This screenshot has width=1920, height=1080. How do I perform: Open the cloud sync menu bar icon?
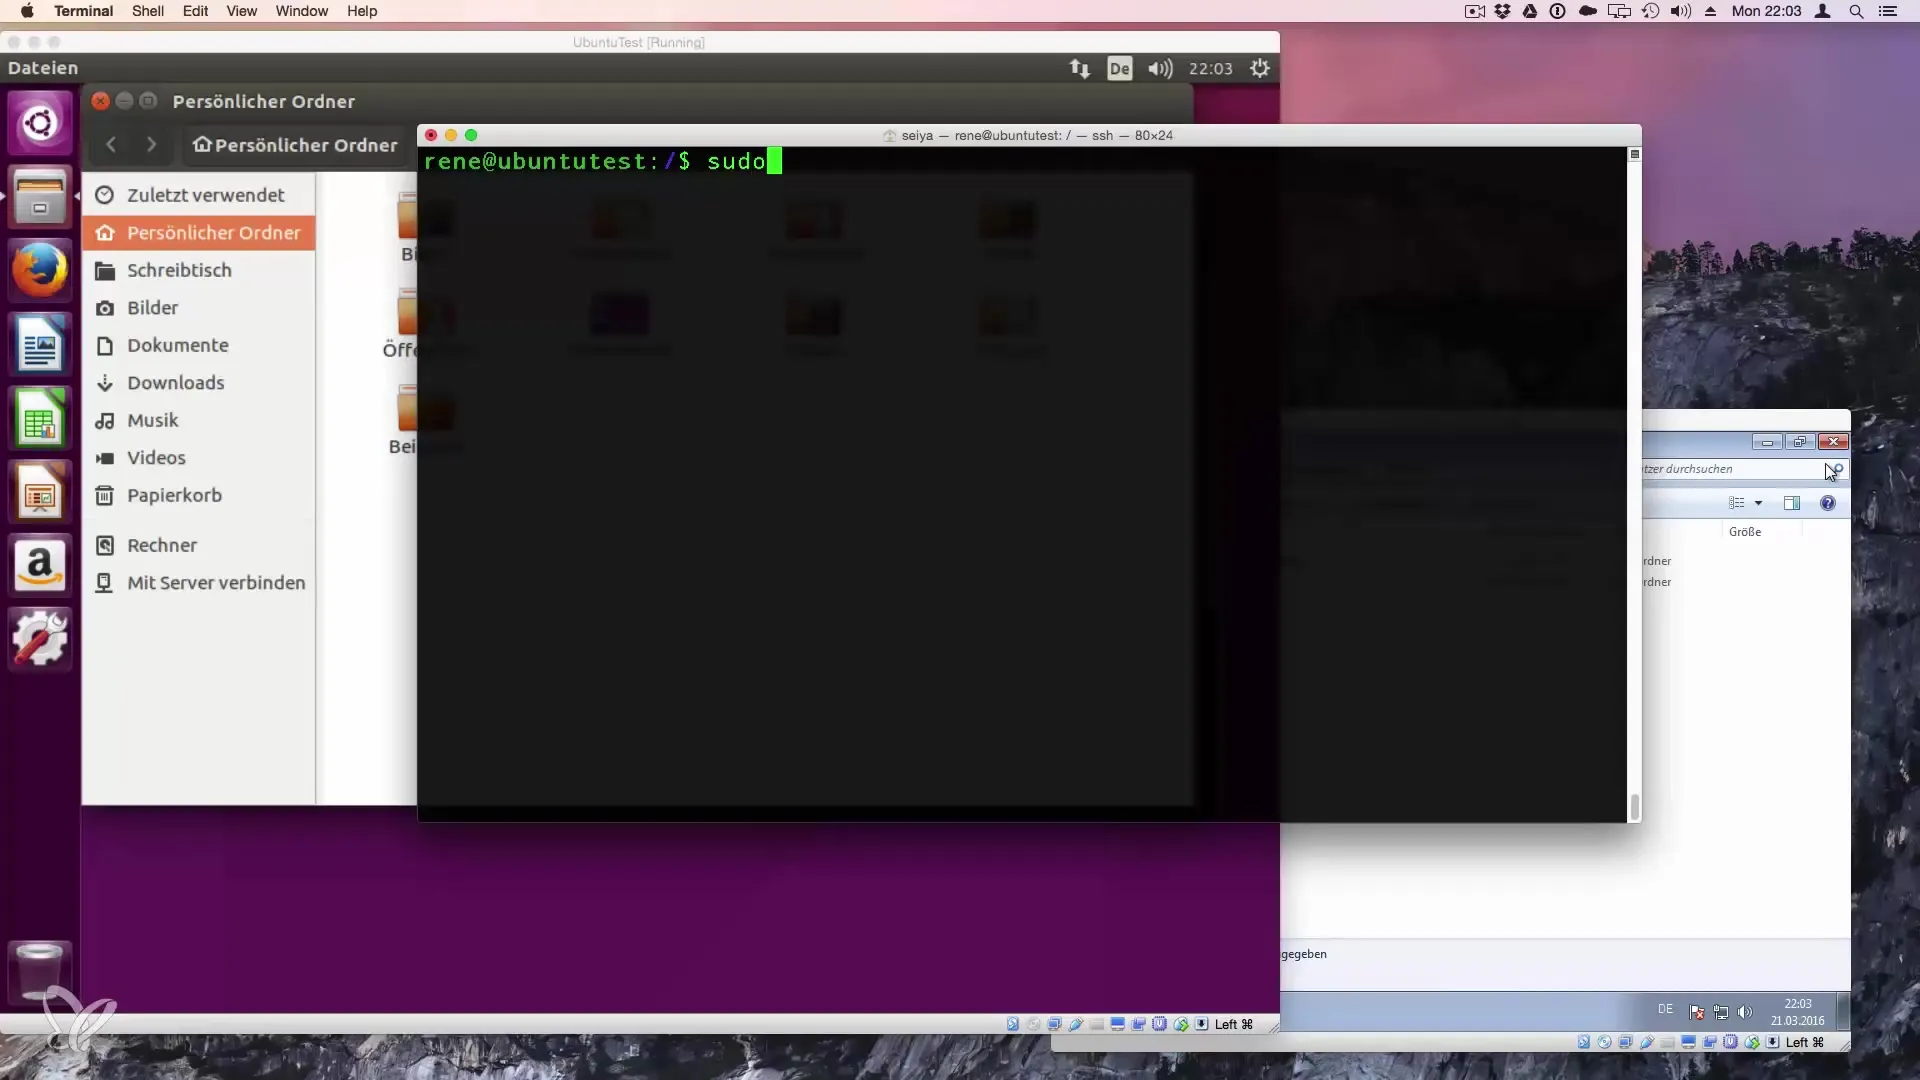point(1587,11)
